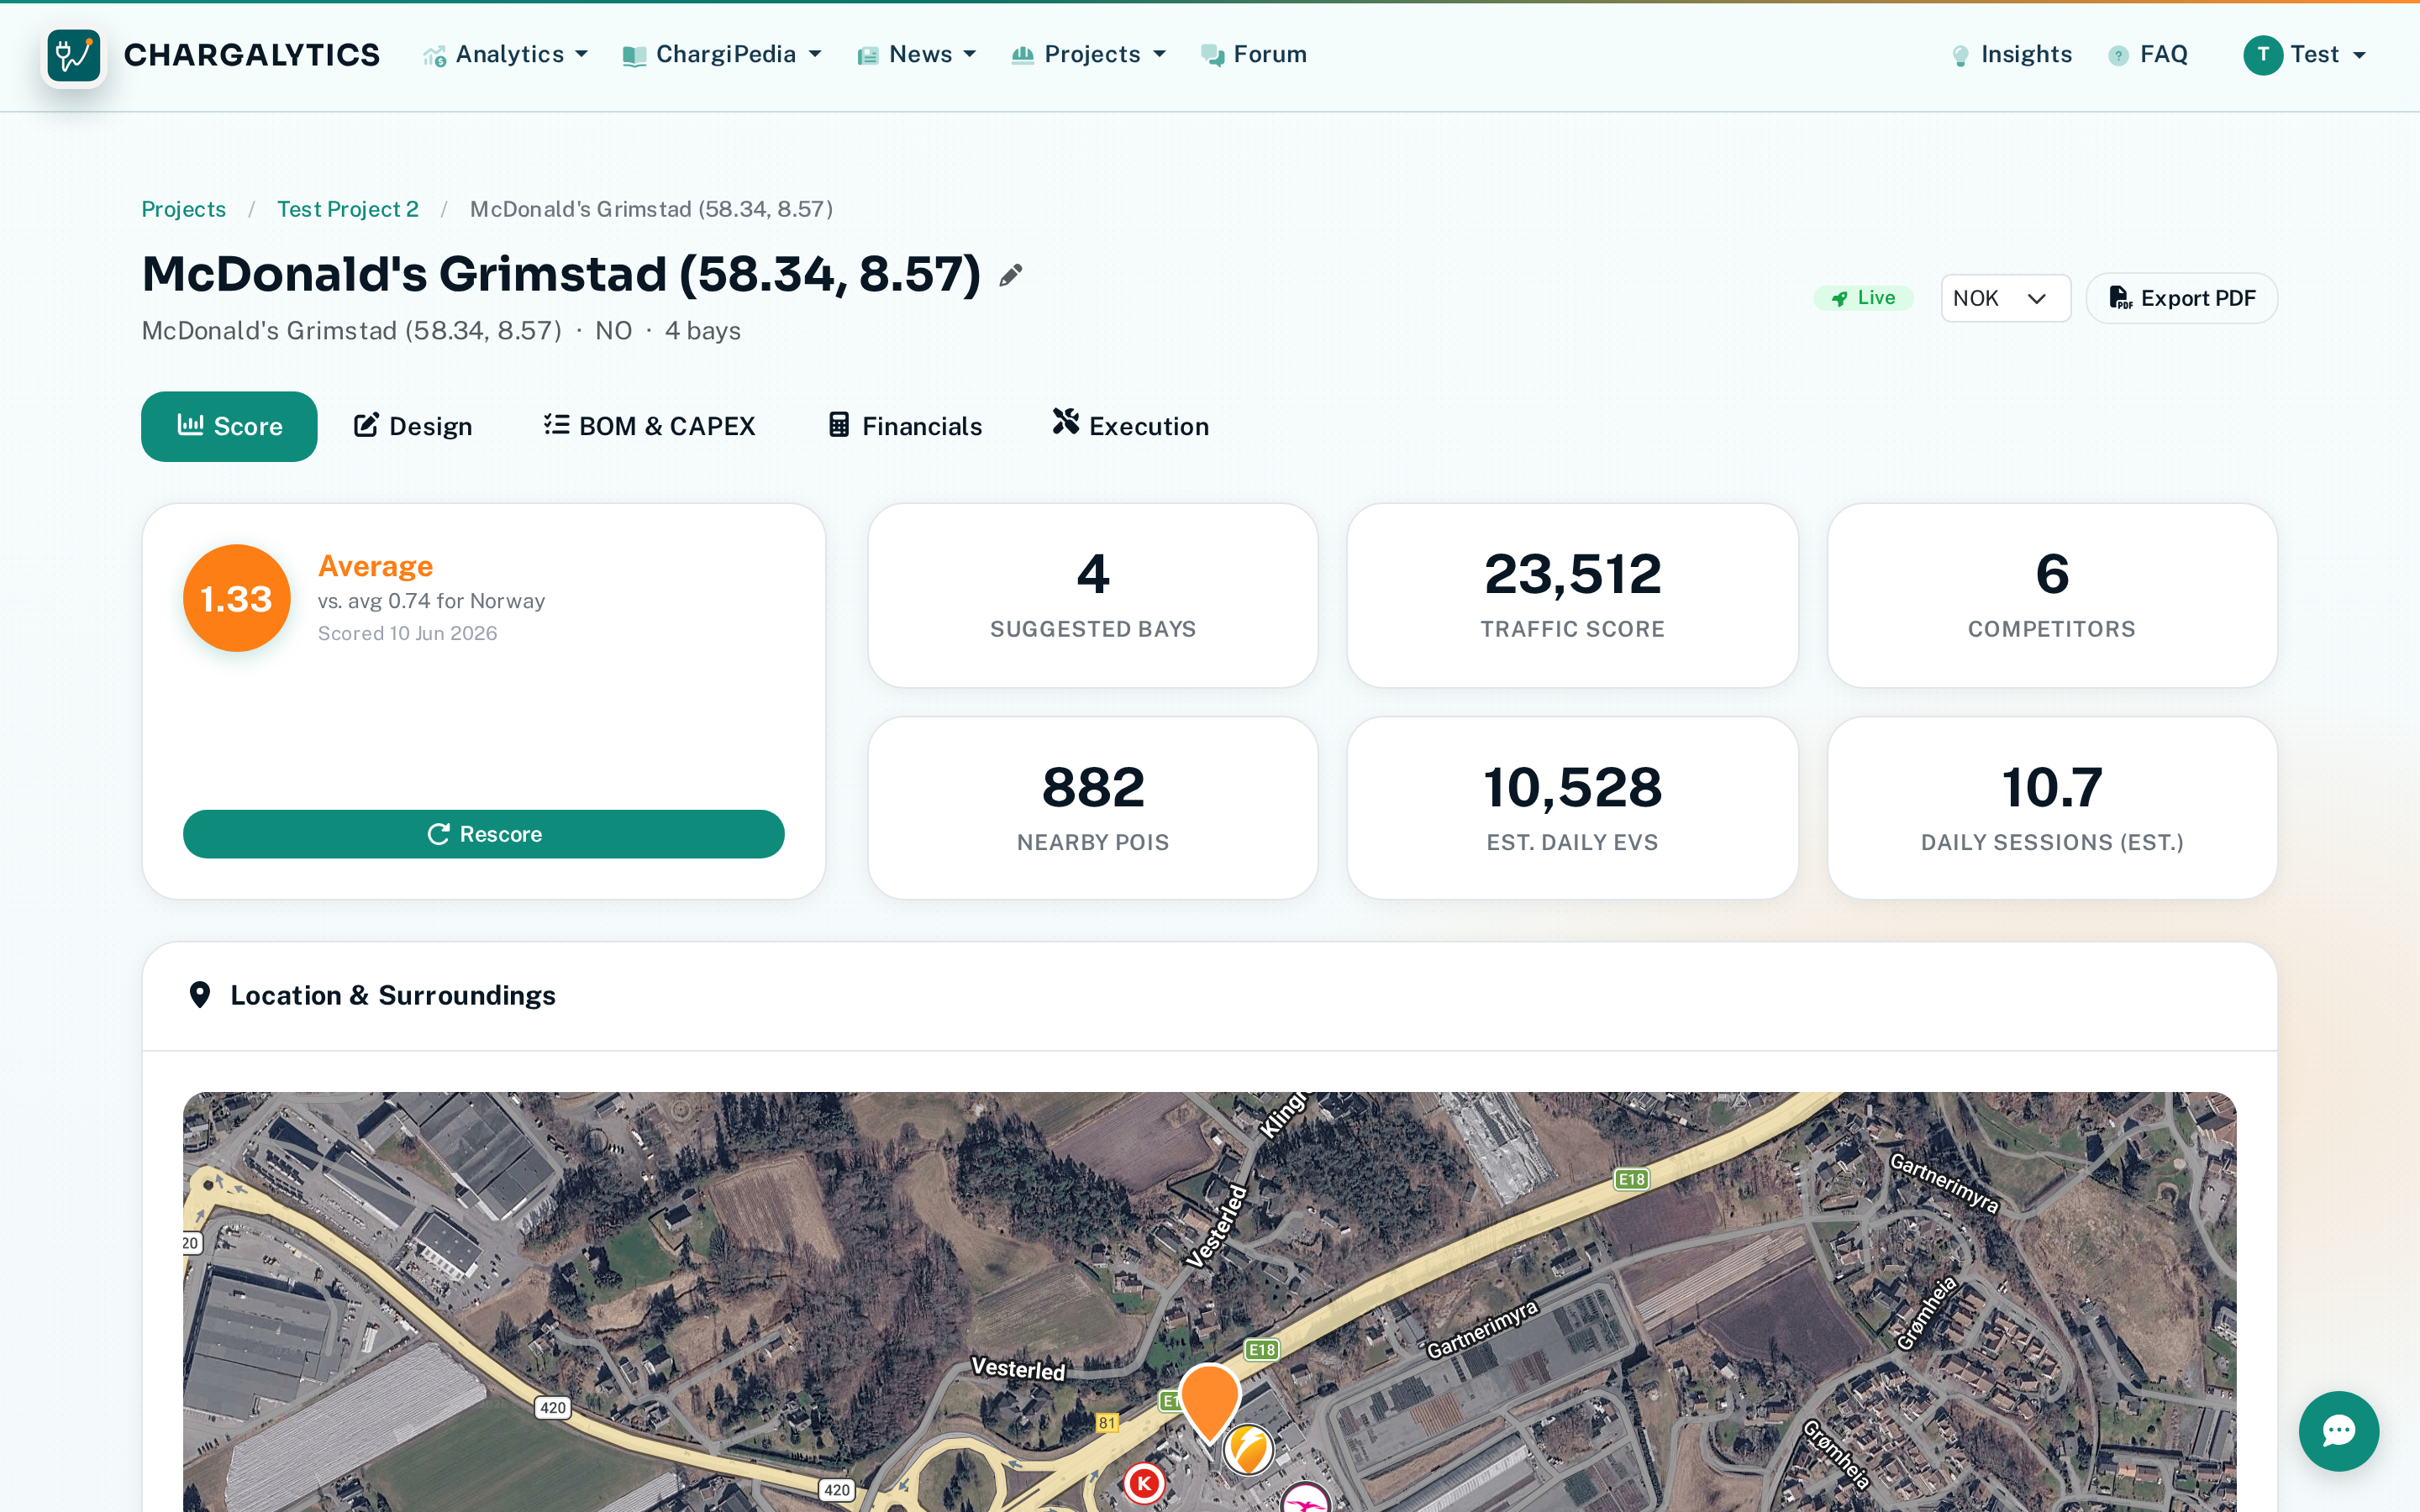Click the Traffic Score card showing 23,512
2420x1512 pixels.
tap(1572, 595)
